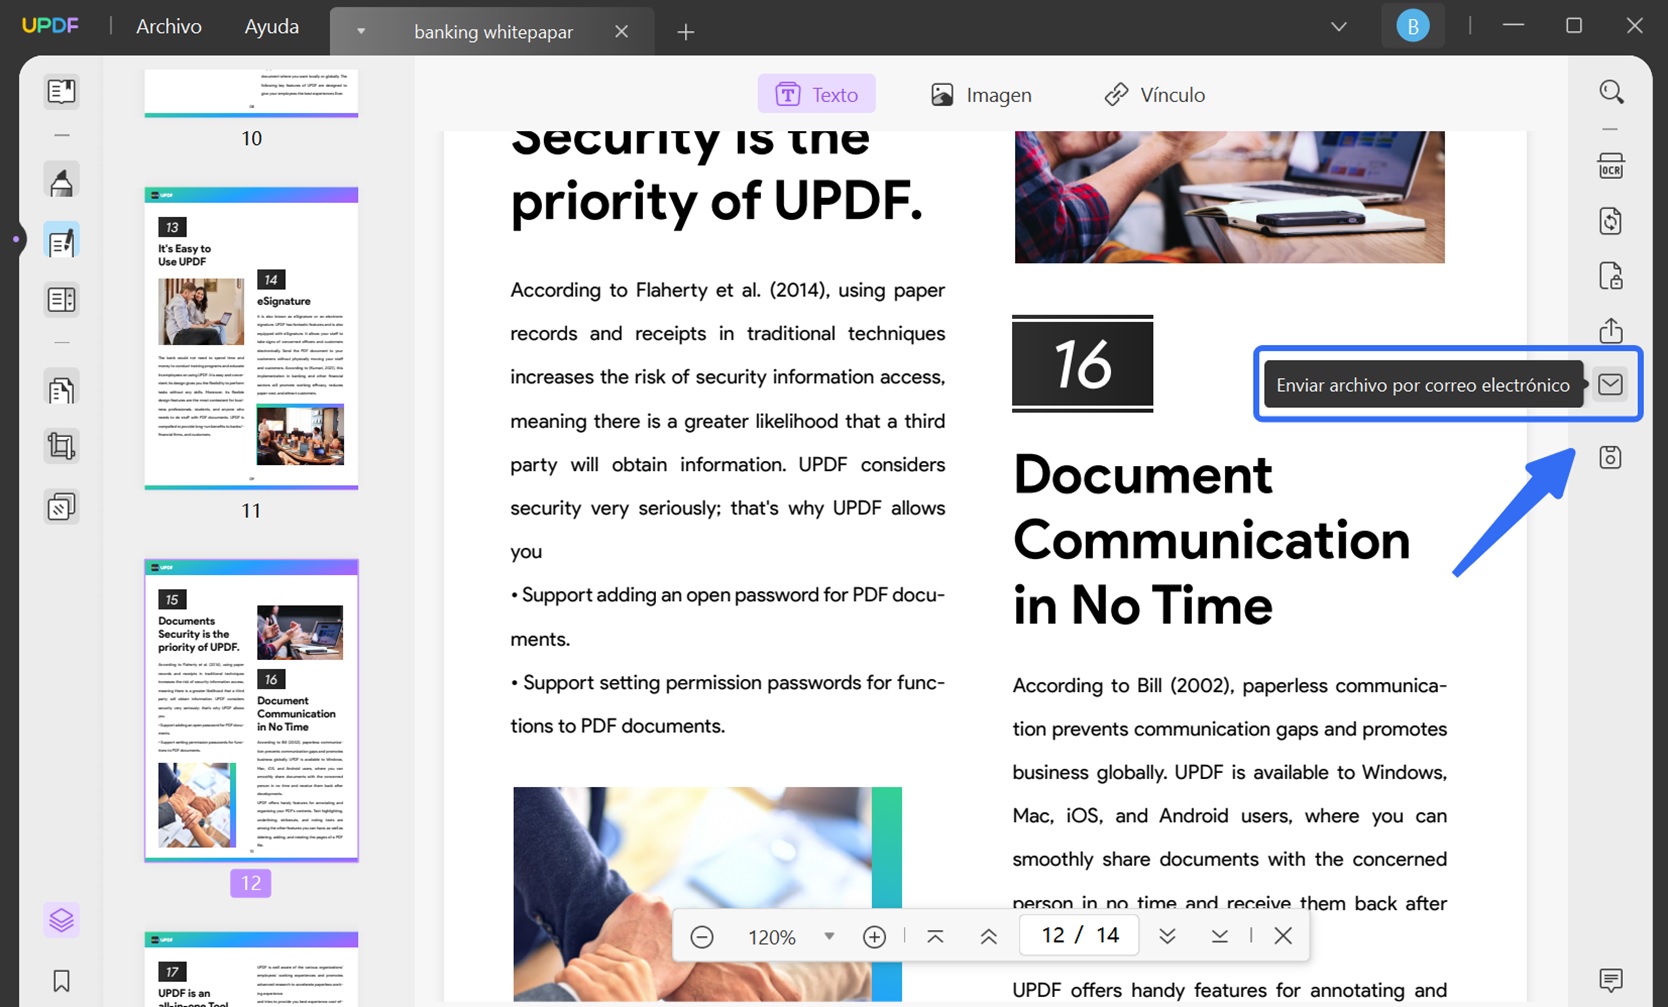Open the Share file icon
Viewport: 1668px width, 1007px height.
[x=1611, y=330]
